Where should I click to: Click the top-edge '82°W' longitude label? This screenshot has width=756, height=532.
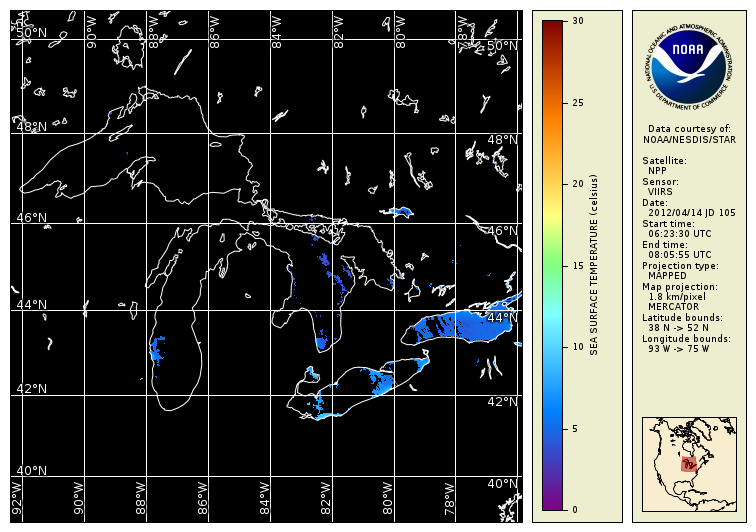click(x=338, y=32)
